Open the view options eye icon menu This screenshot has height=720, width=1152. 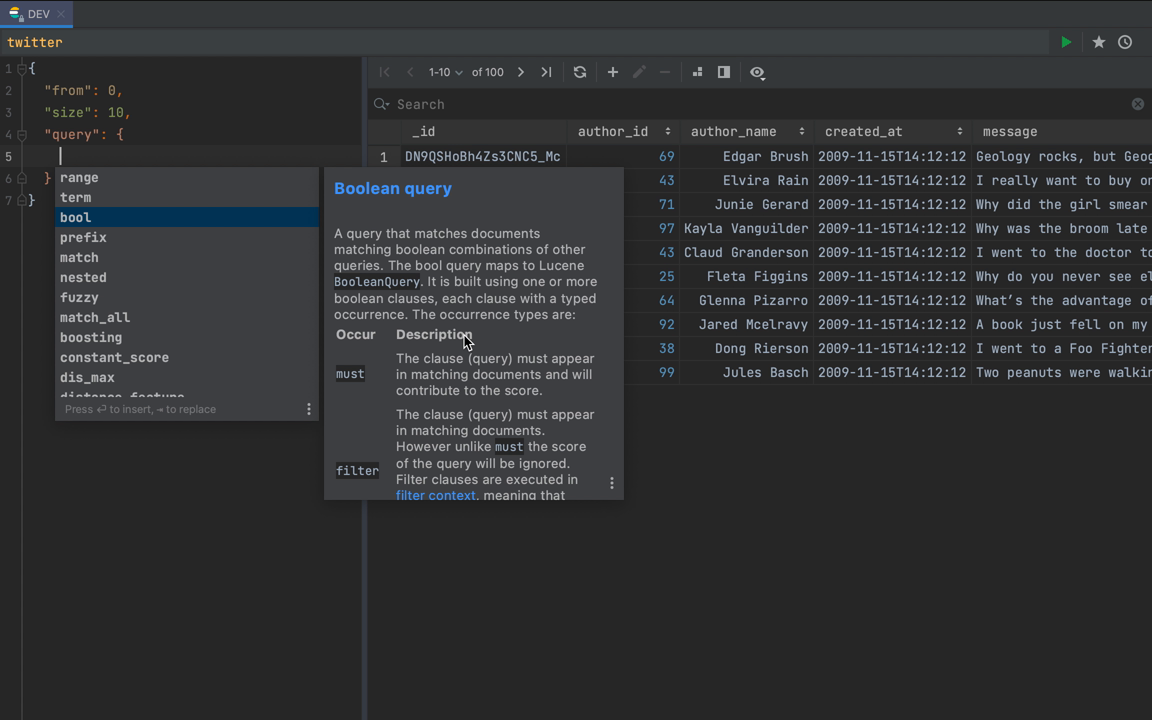tap(757, 72)
